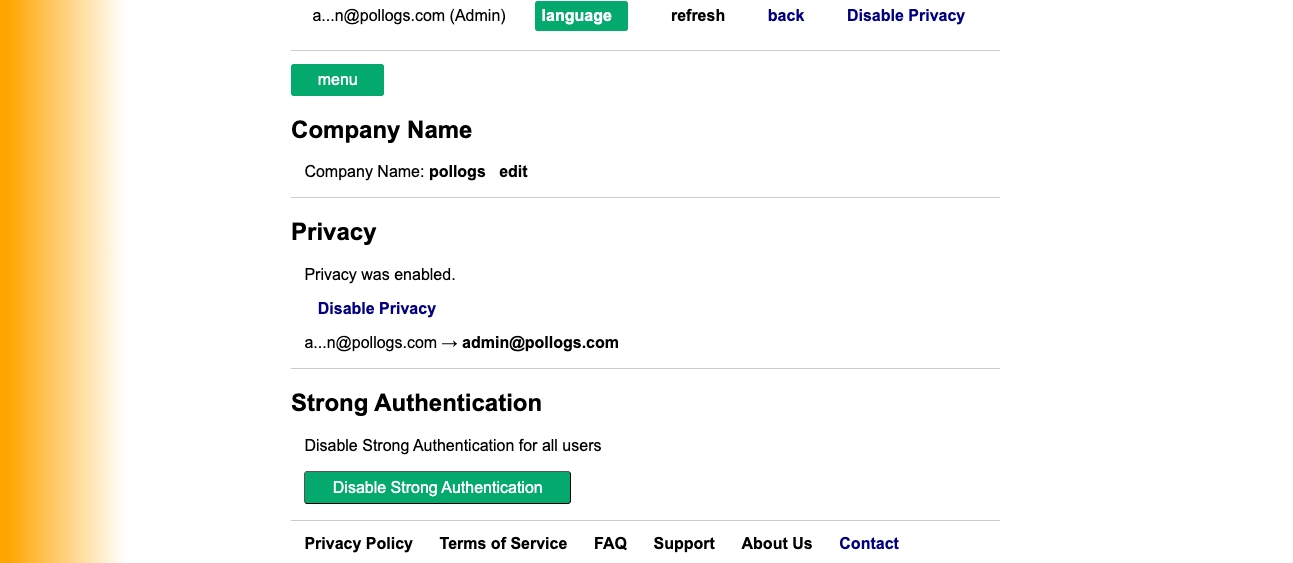
Task: Visit the Support footer link
Action: (x=684, y=544)
